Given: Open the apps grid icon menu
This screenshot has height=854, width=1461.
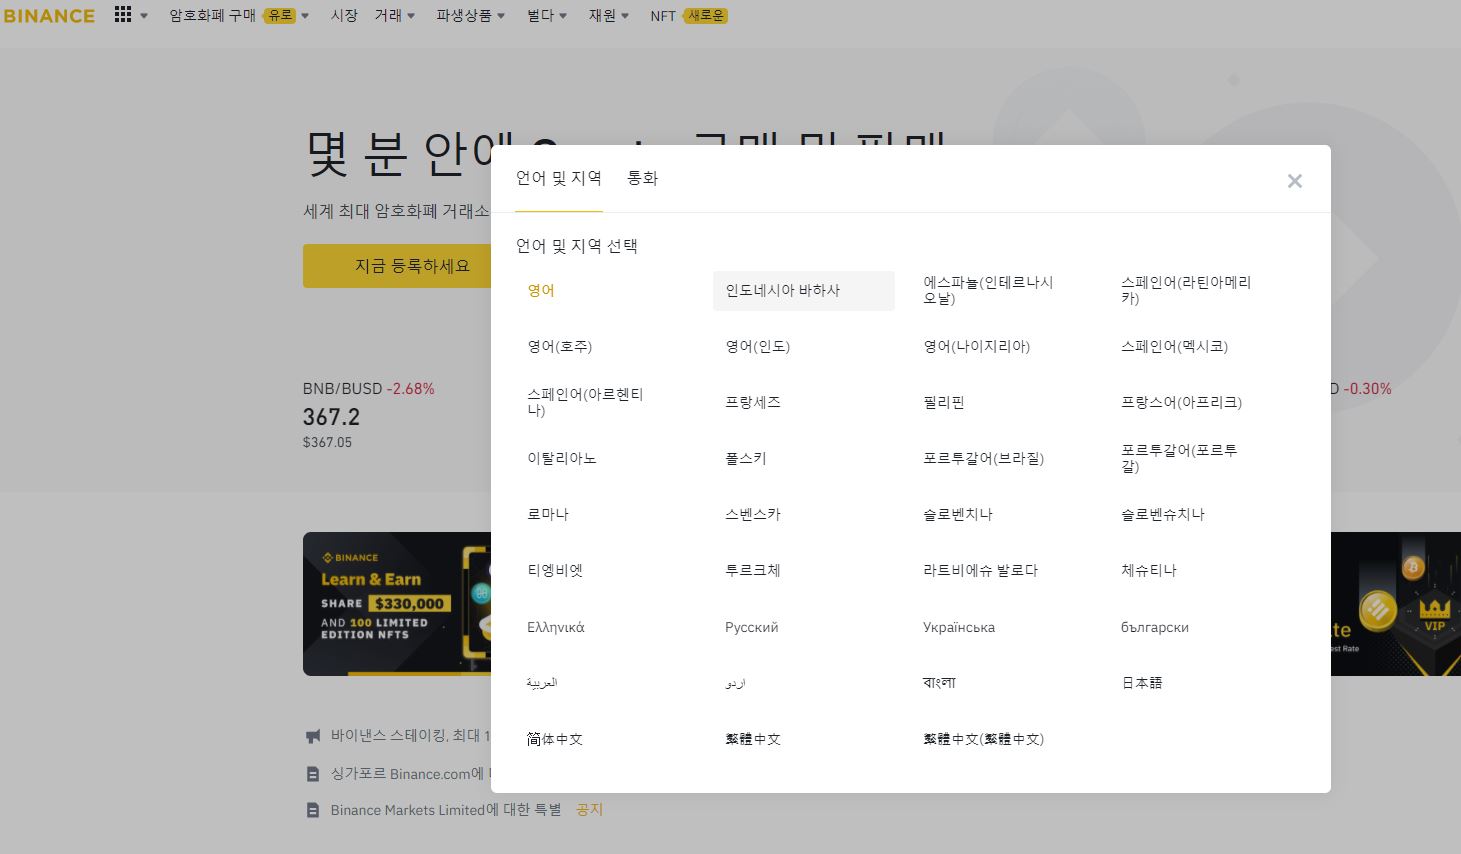Looking at the screenshot, I should pyautogui.click(x=123, y=15).
